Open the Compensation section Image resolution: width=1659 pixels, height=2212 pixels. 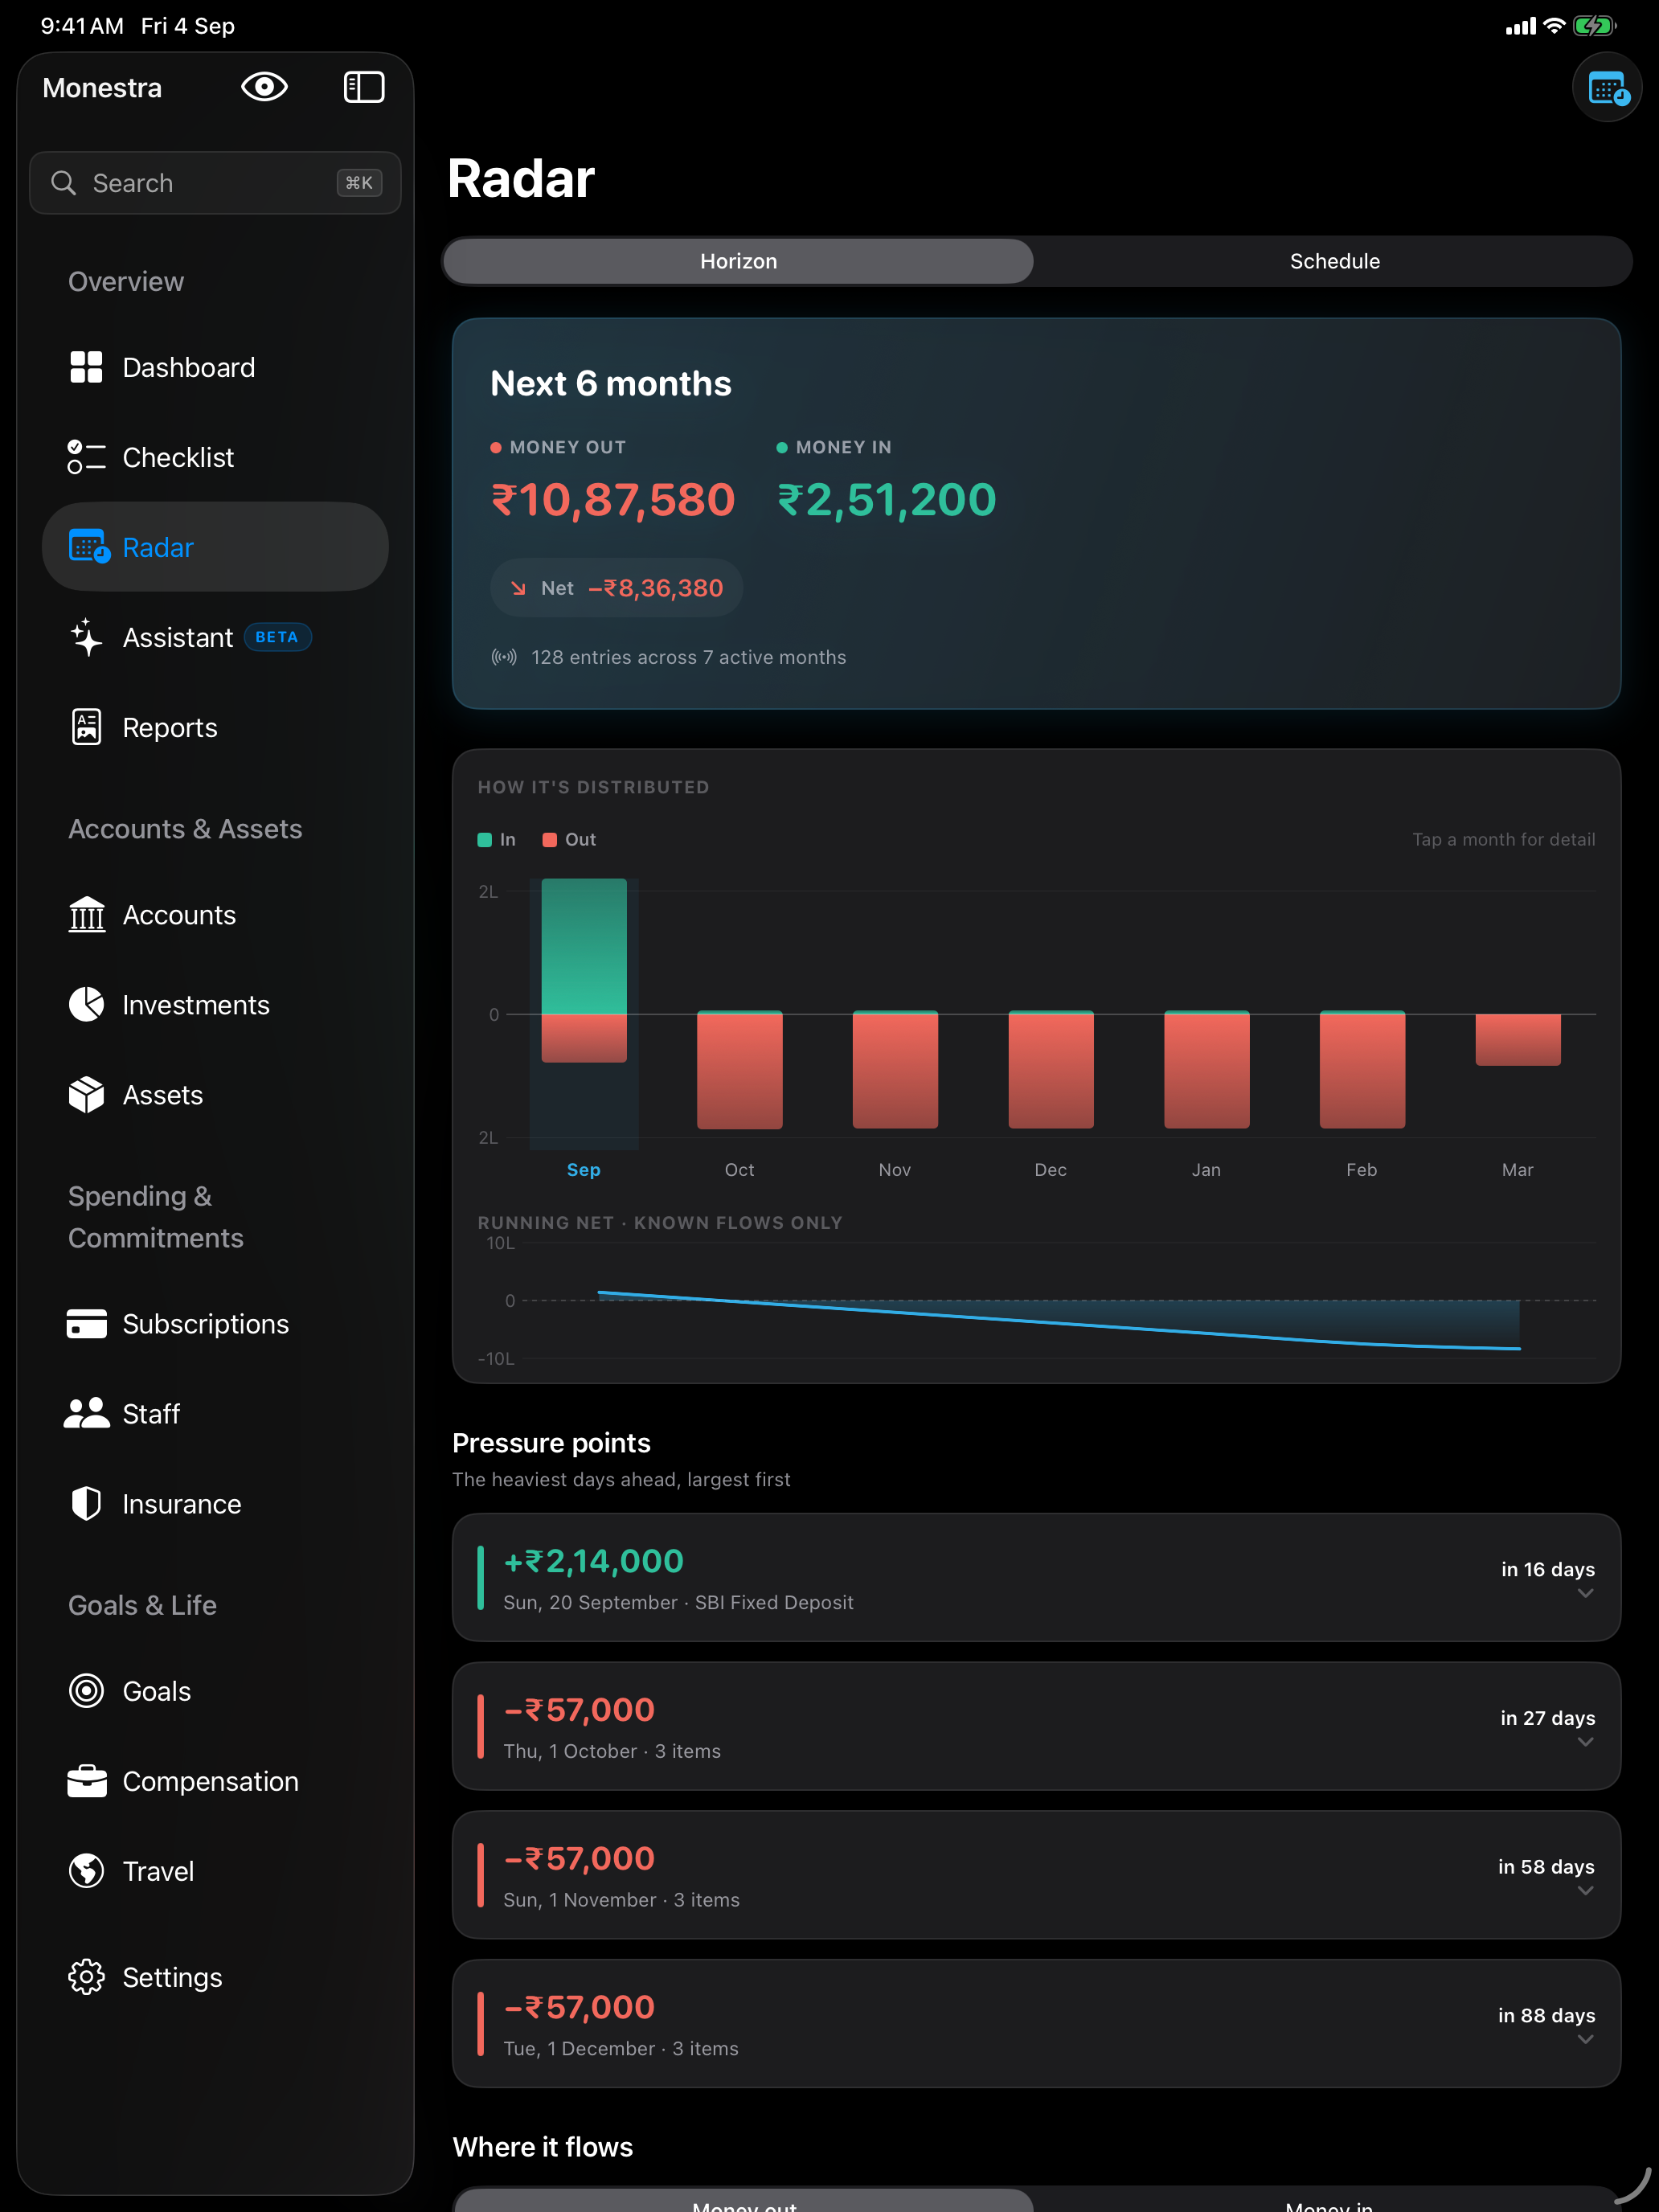point(215,1781)
